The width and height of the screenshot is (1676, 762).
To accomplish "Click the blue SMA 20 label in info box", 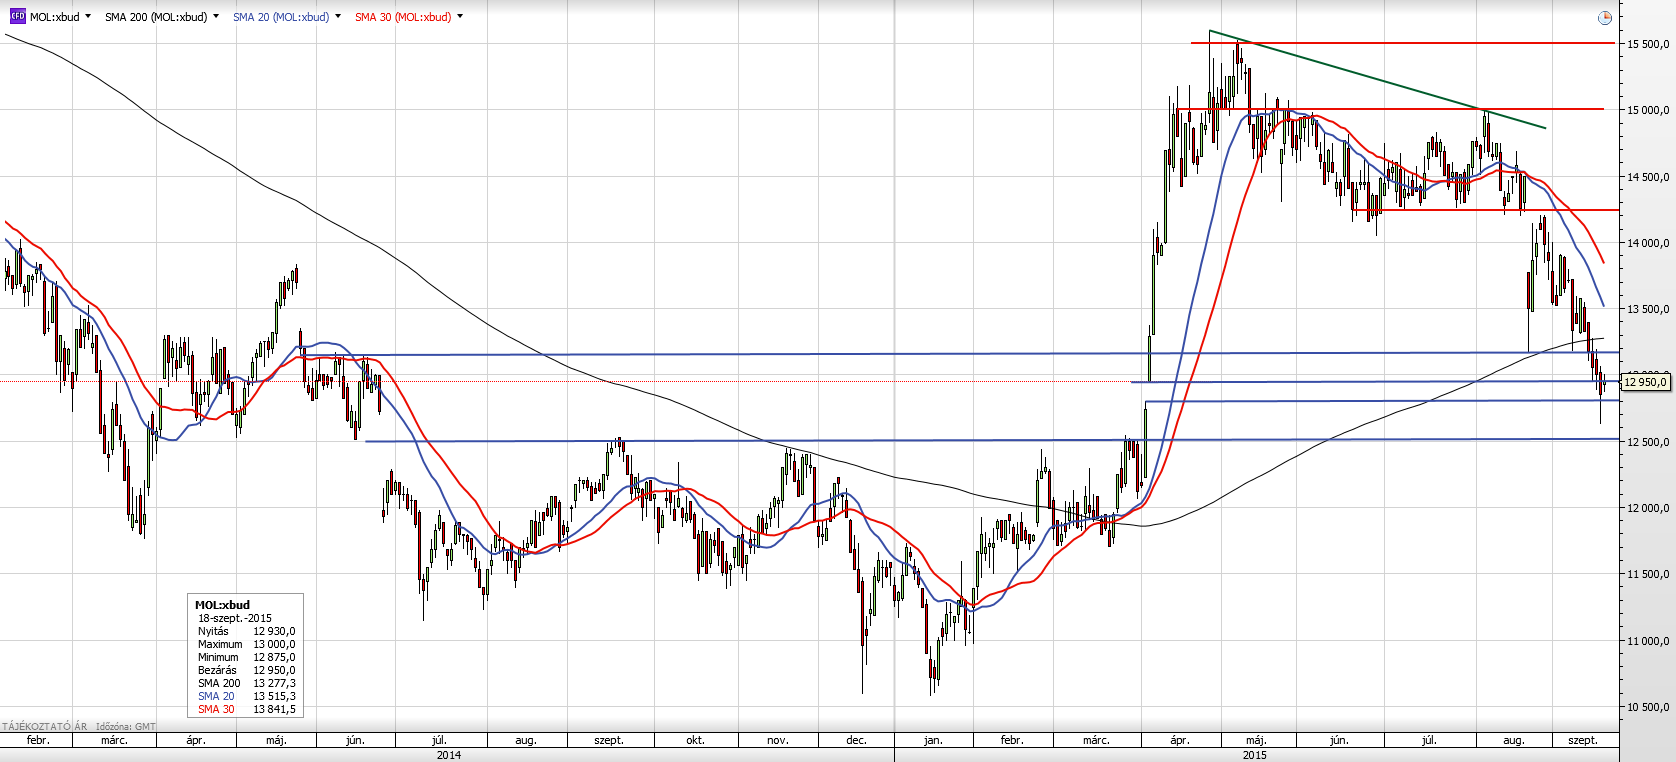I will pyautogui.click(x=216, y=696).
